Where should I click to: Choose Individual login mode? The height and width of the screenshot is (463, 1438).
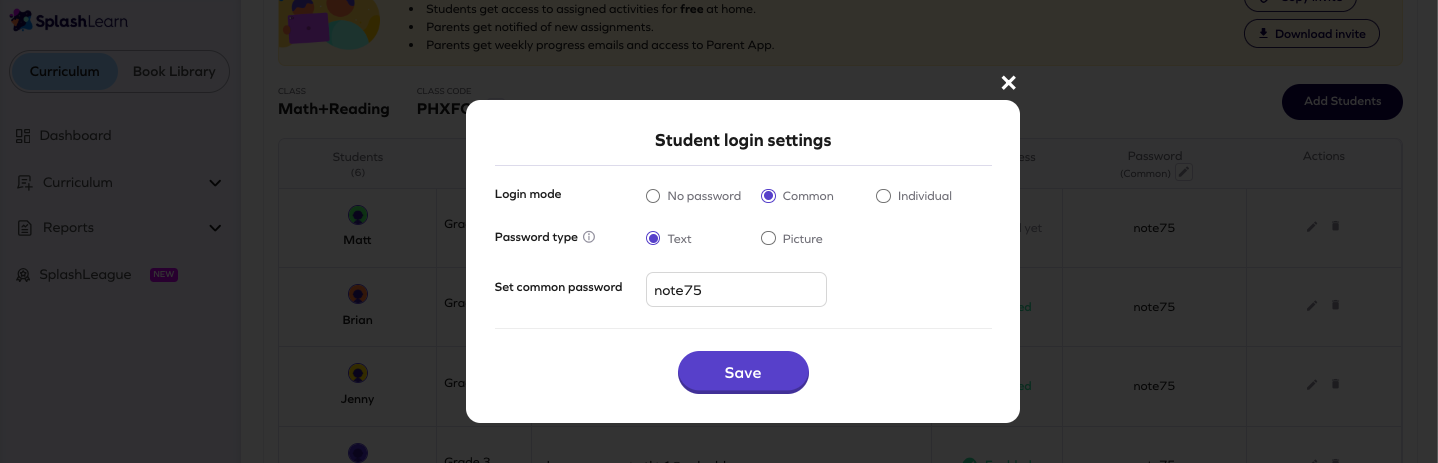coord(883,196)
